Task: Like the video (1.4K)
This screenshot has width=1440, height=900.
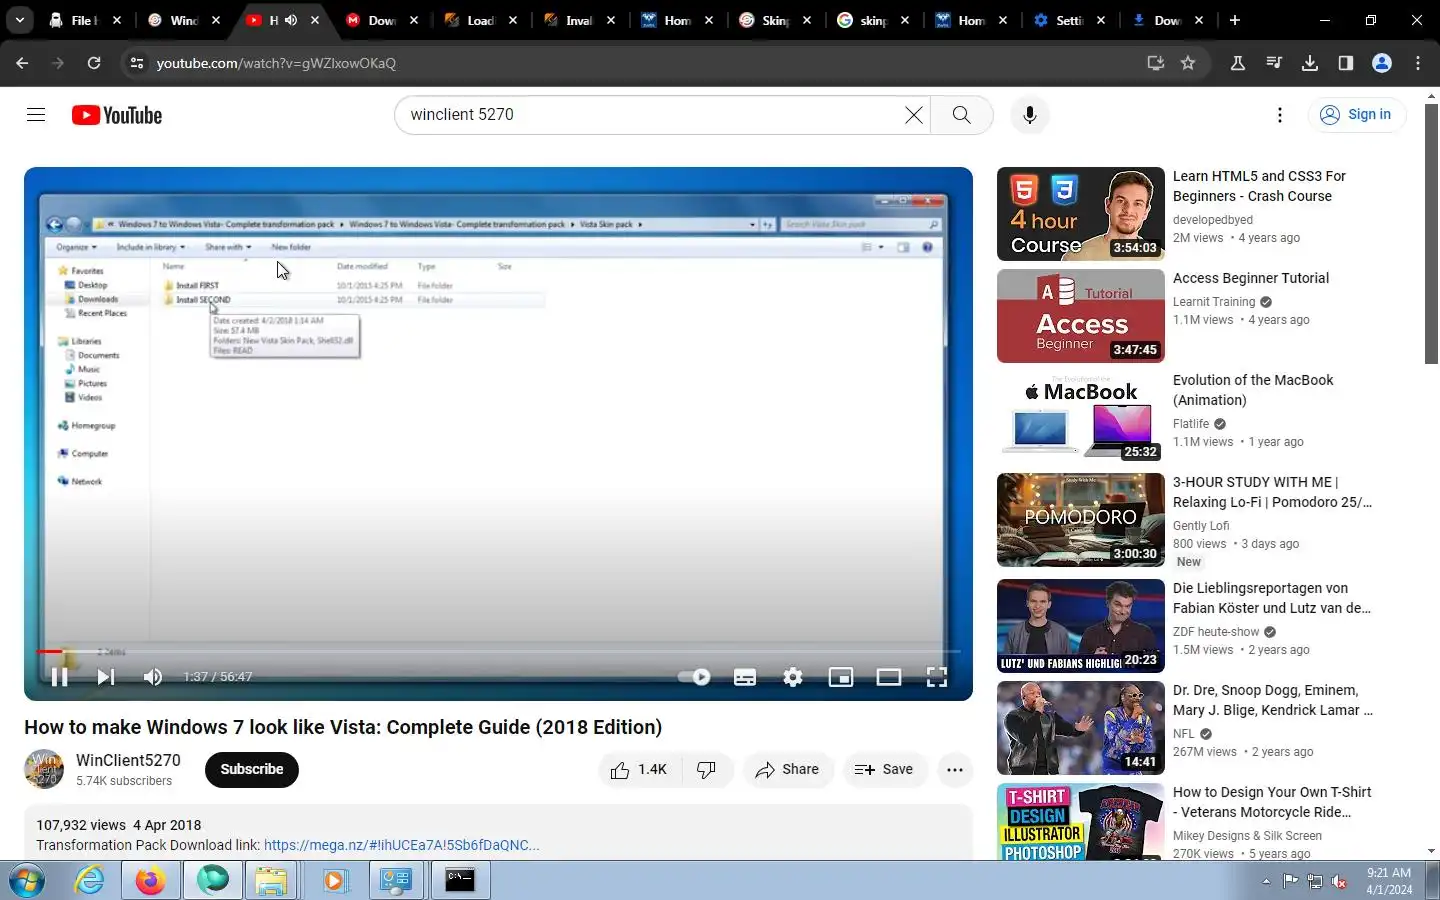Action: click(639, 769)
